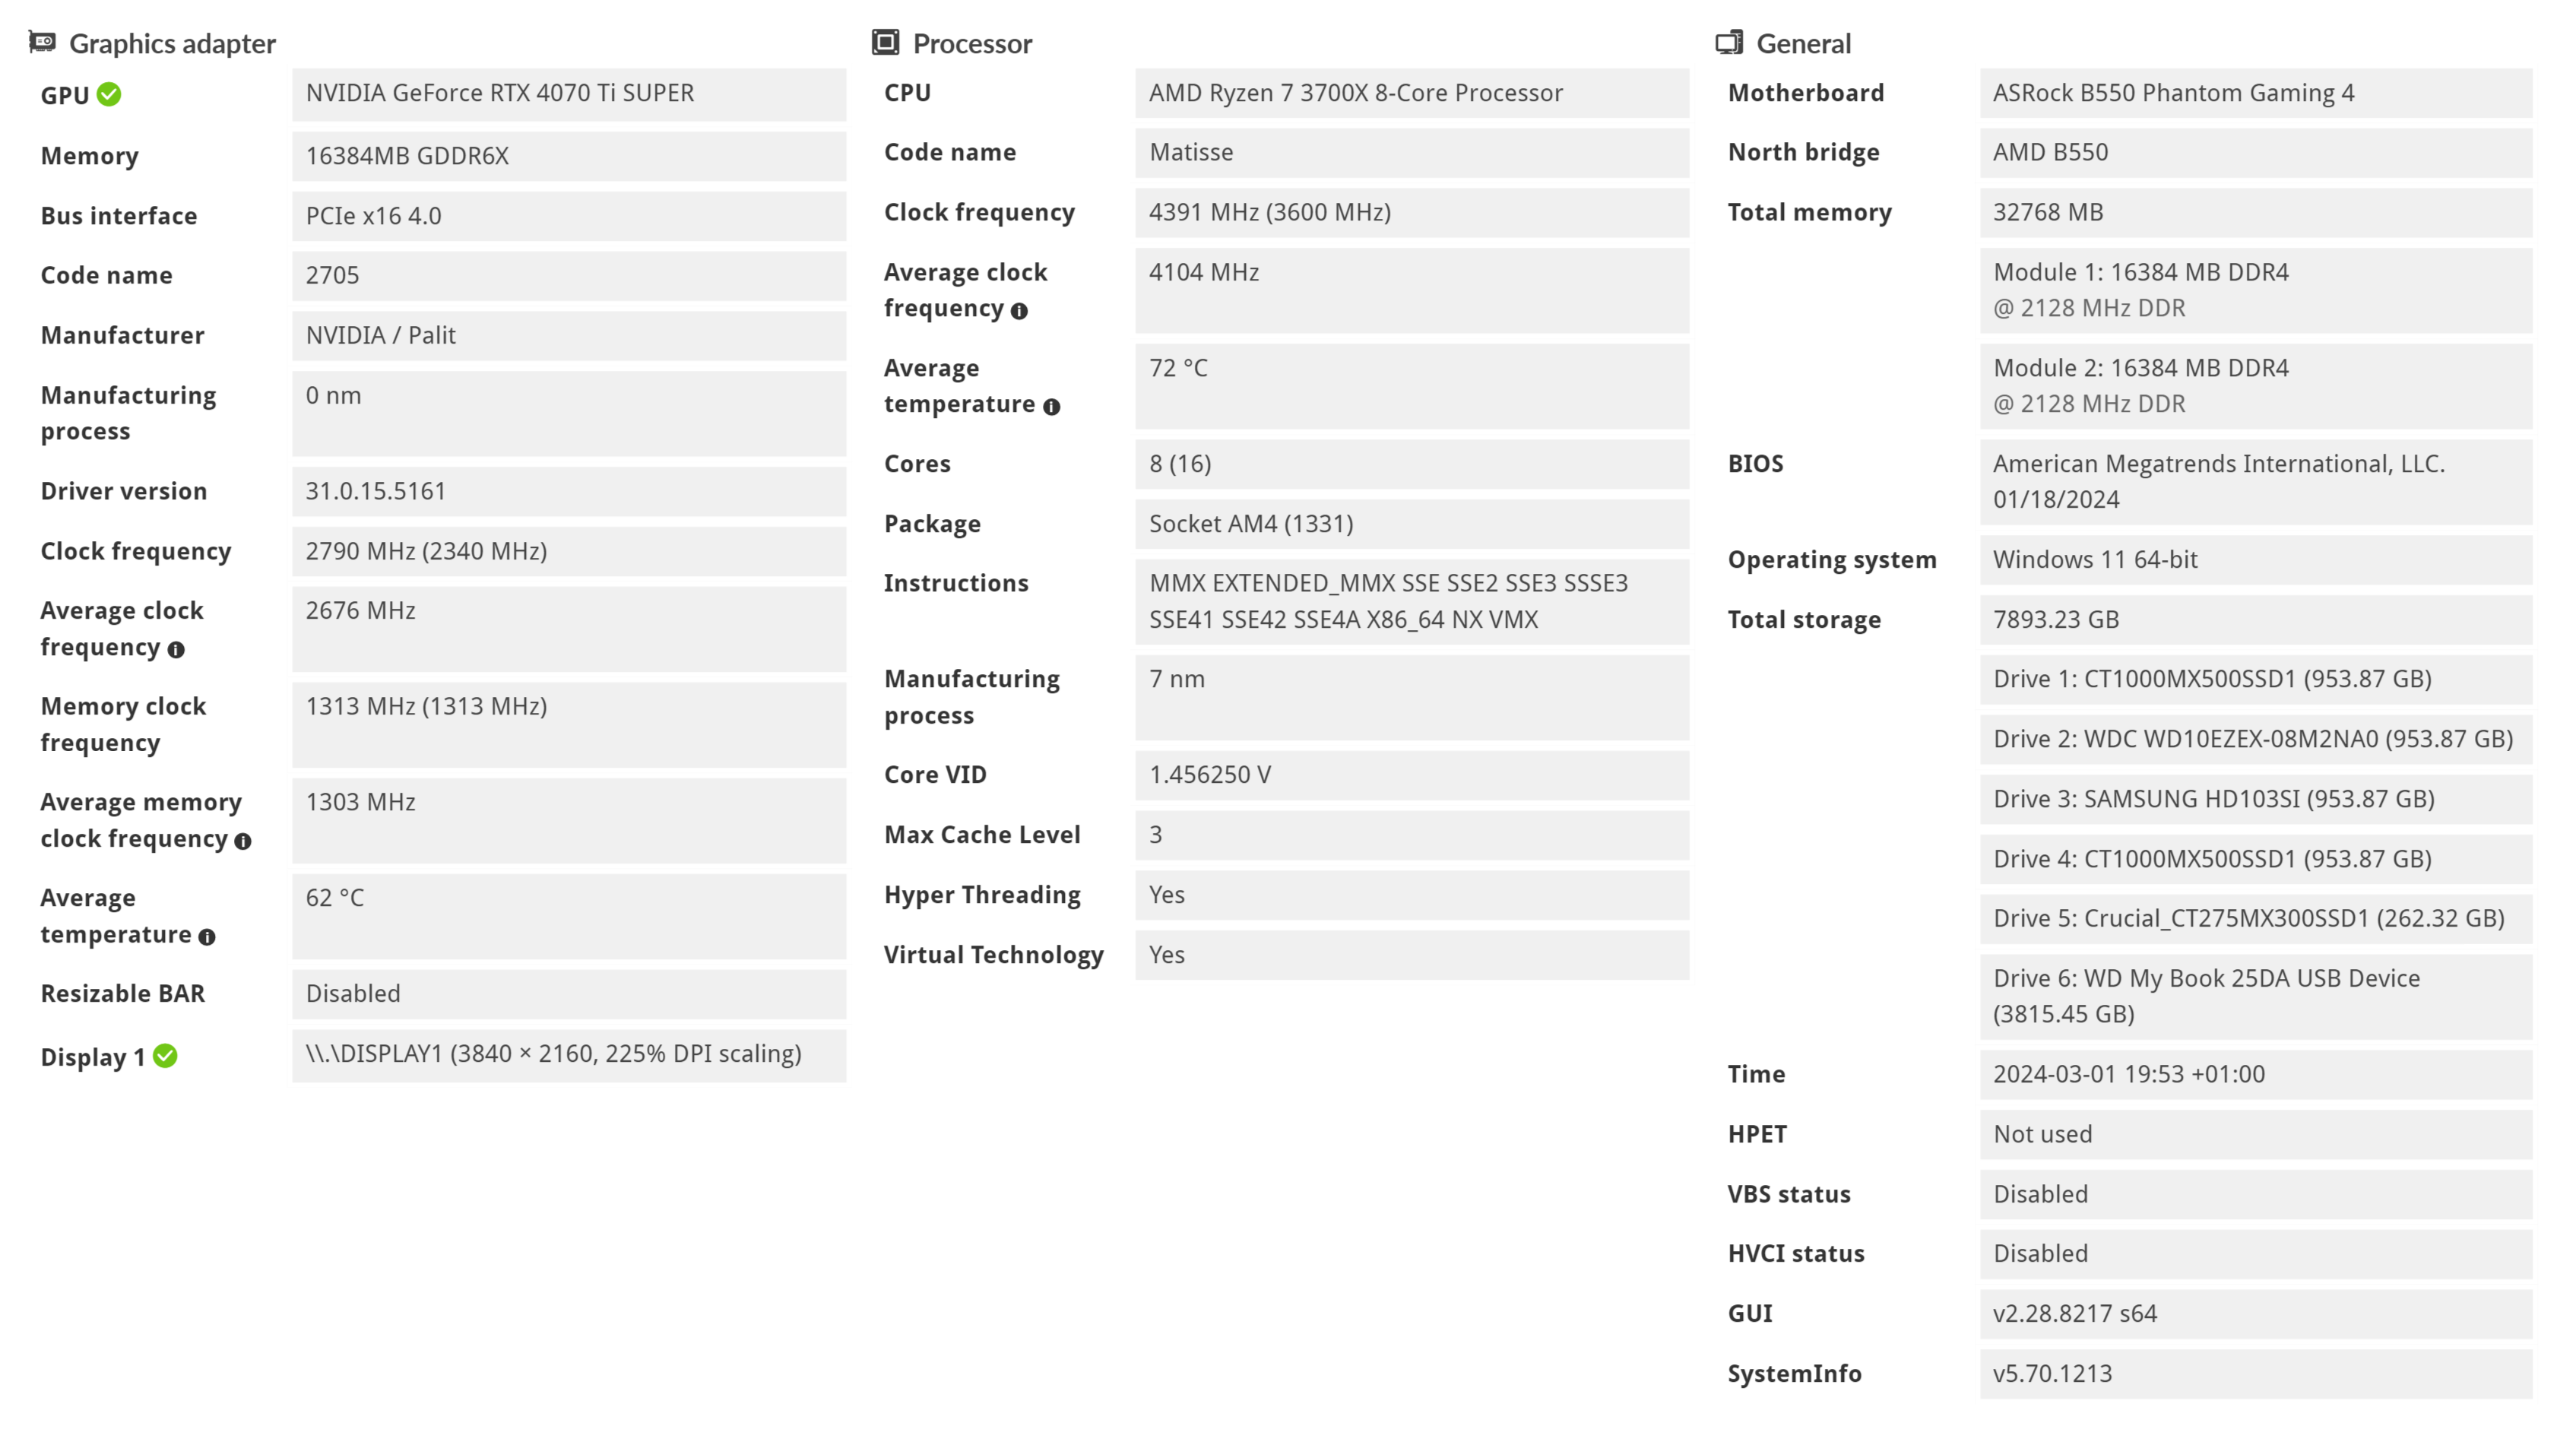This screenshot has width=2576, height=1429.
Task: Click the Resizable BAR Disabled value
Action: point(568,994)
